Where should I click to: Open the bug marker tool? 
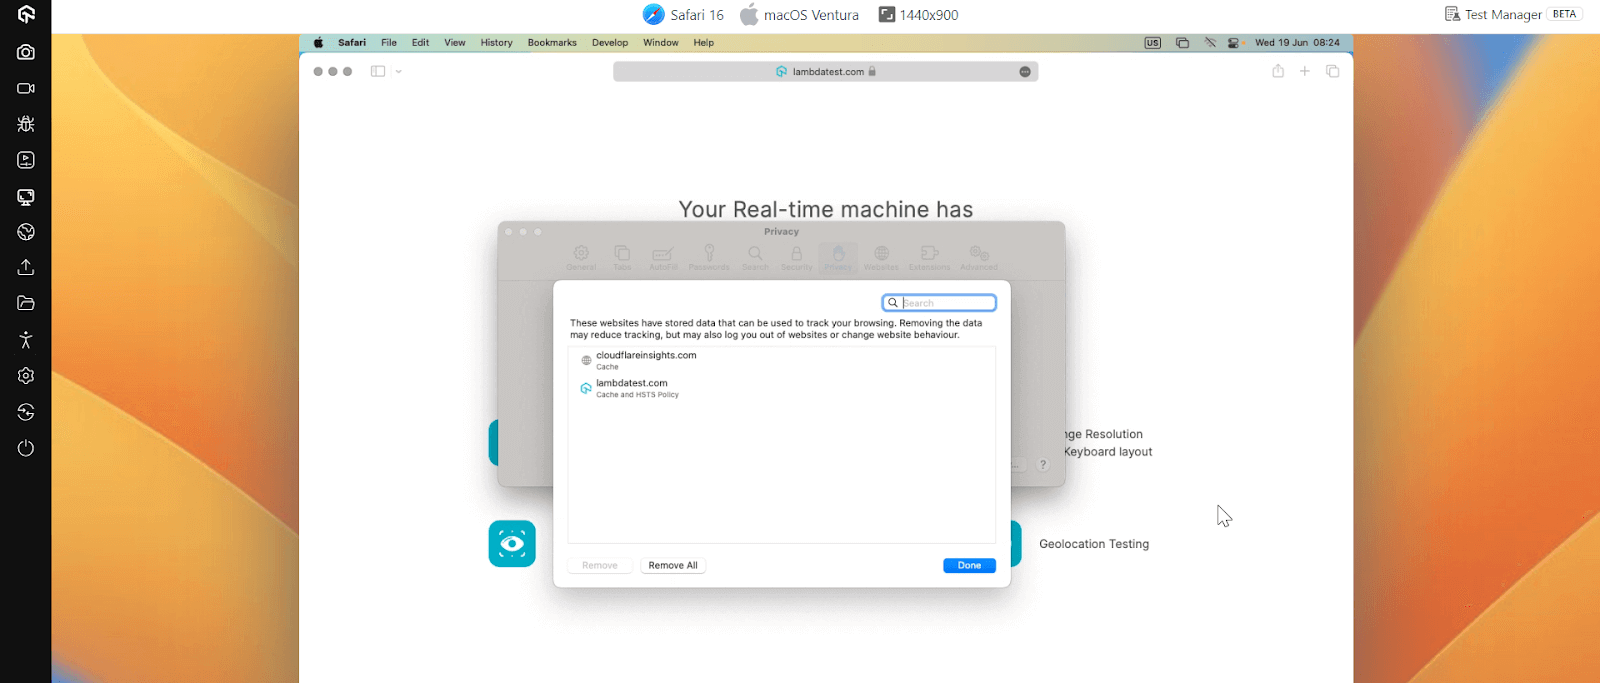[26, 124]
